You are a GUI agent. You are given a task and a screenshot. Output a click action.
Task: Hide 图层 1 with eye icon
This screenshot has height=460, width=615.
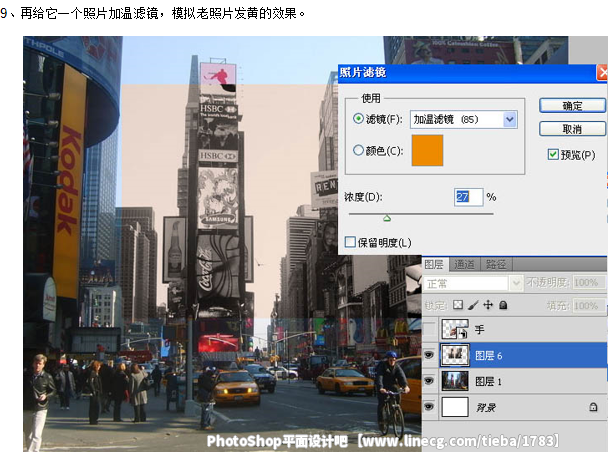click(429, 381)
